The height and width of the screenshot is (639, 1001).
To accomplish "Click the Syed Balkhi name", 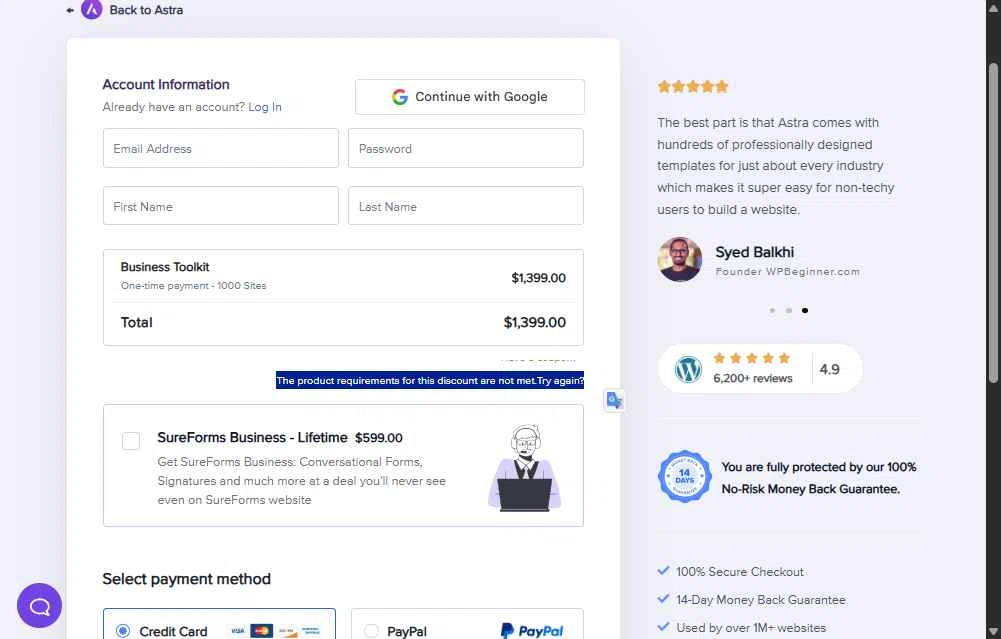I will click(755, 252).
